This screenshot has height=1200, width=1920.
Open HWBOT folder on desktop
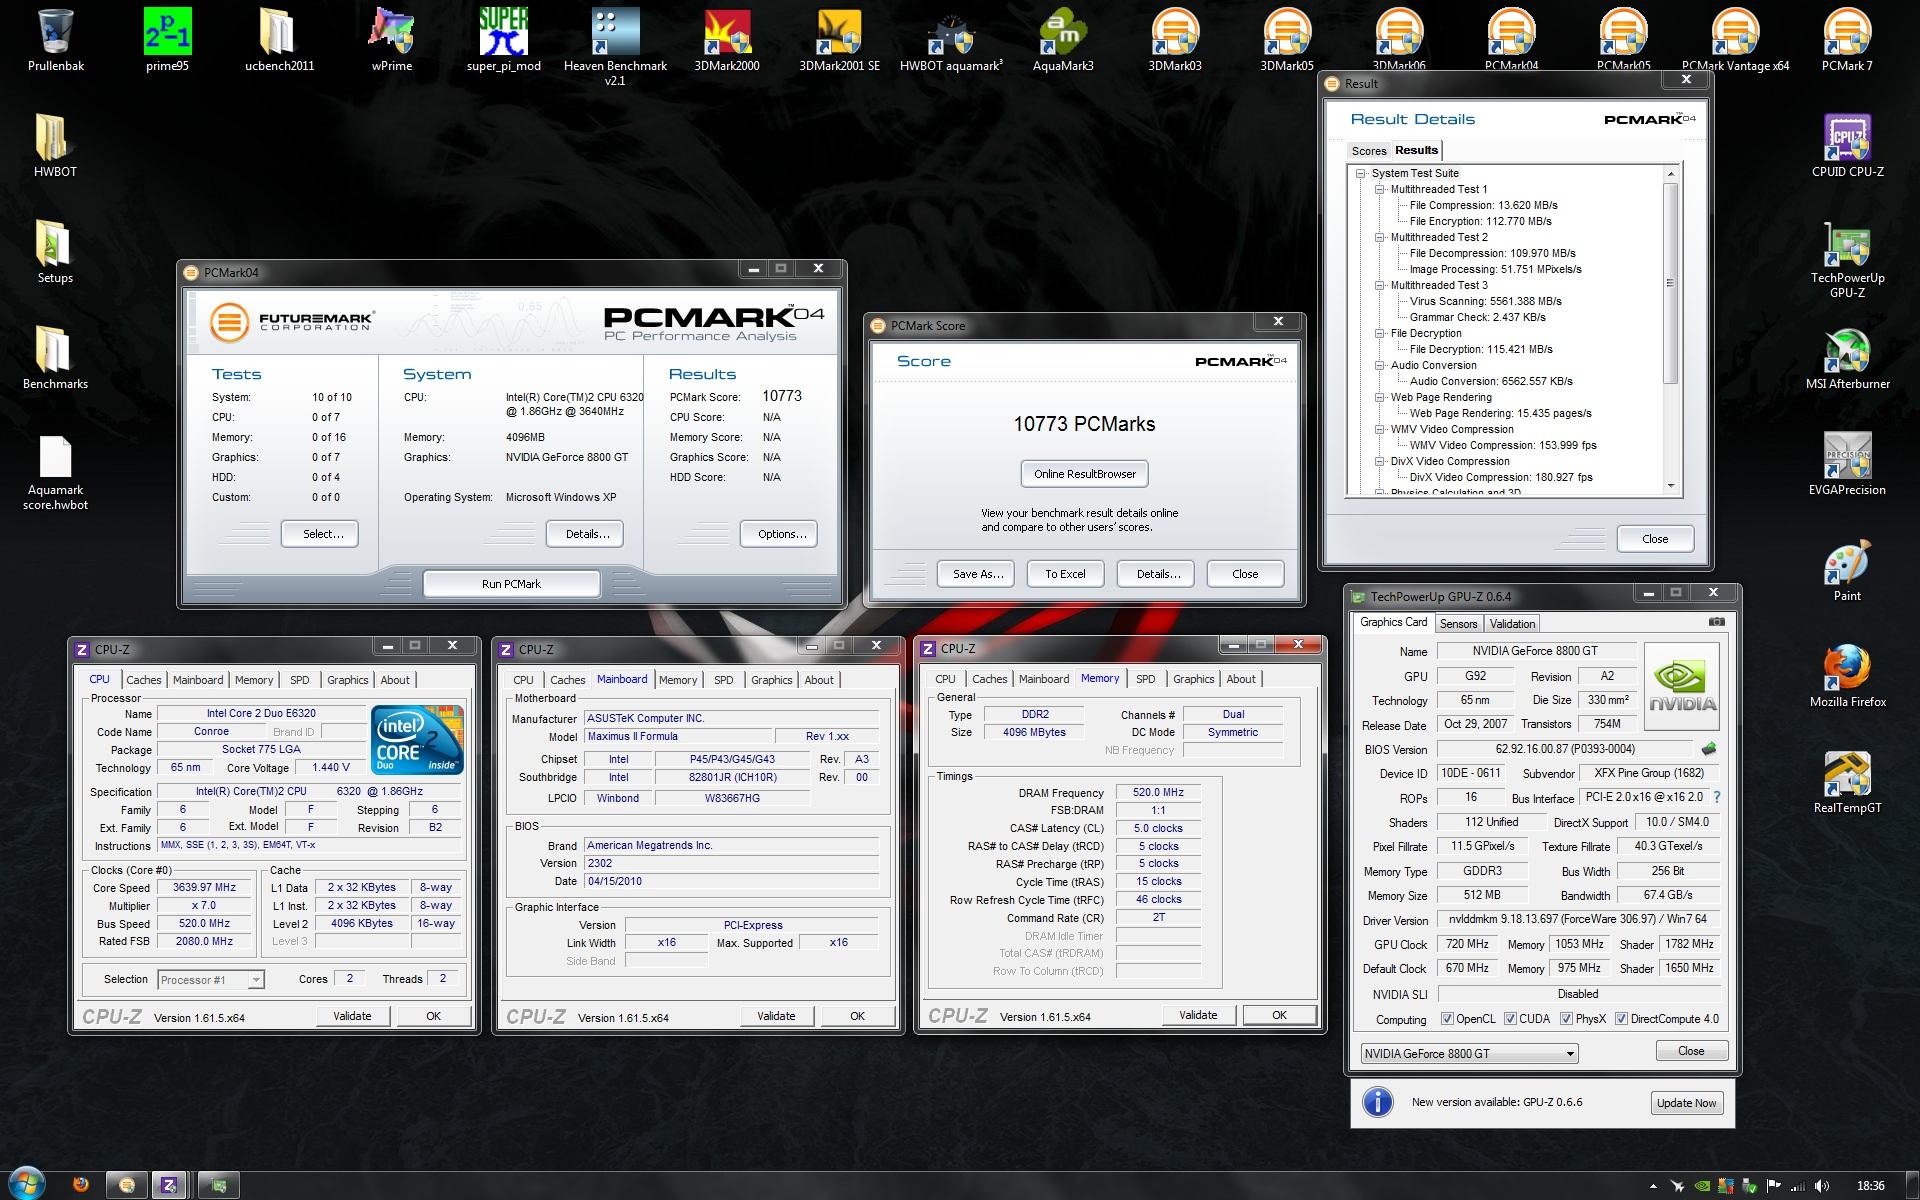tap(55, 146)
